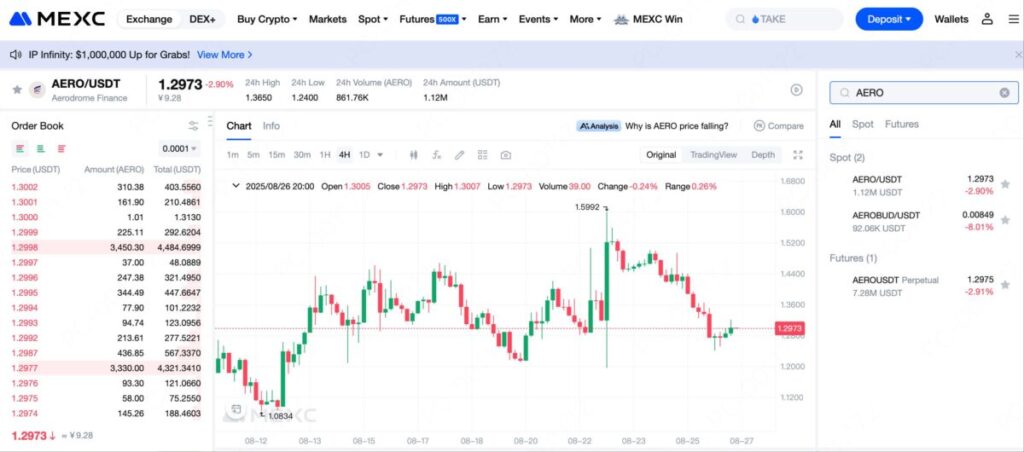Favorite the AEROBUD/USDT result

click(1005, 221)
